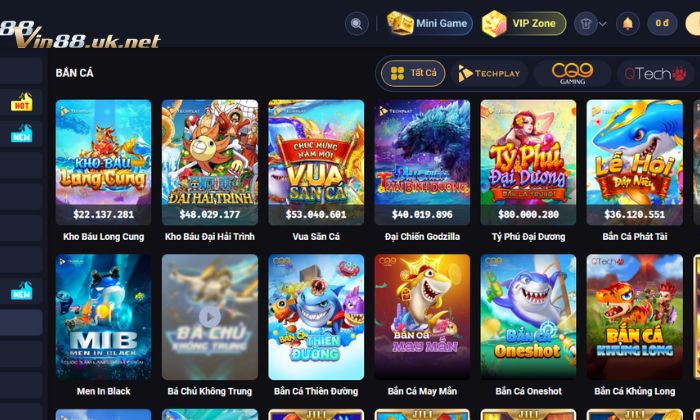Click the Mini Game dice icon

tap(400, 23)
